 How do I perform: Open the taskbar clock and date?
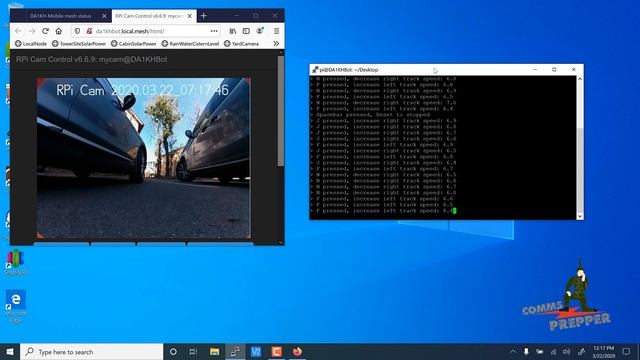604,352
